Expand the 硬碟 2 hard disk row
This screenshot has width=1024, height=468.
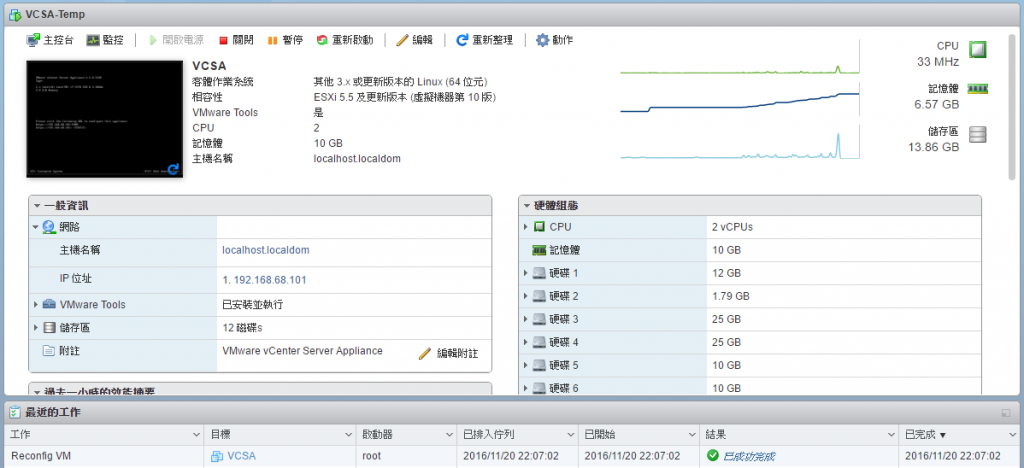[x=526, y=296]
